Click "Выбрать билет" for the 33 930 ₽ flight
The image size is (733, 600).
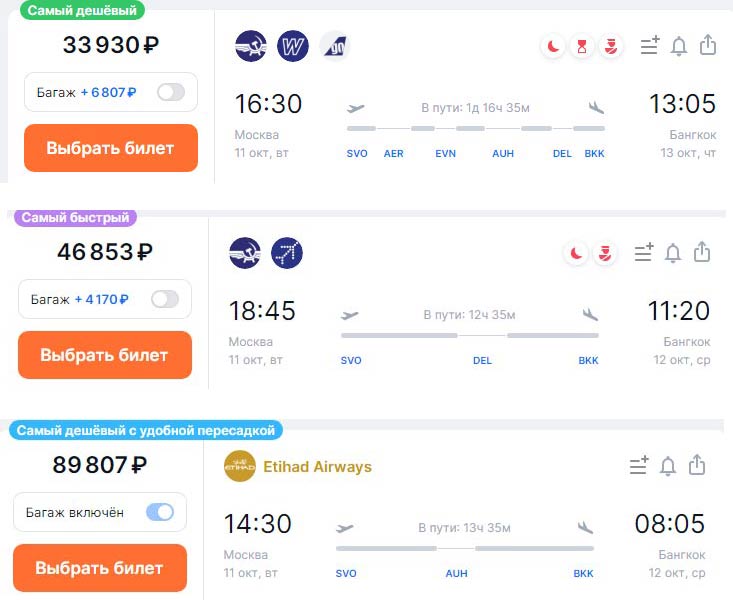[110, 148]
